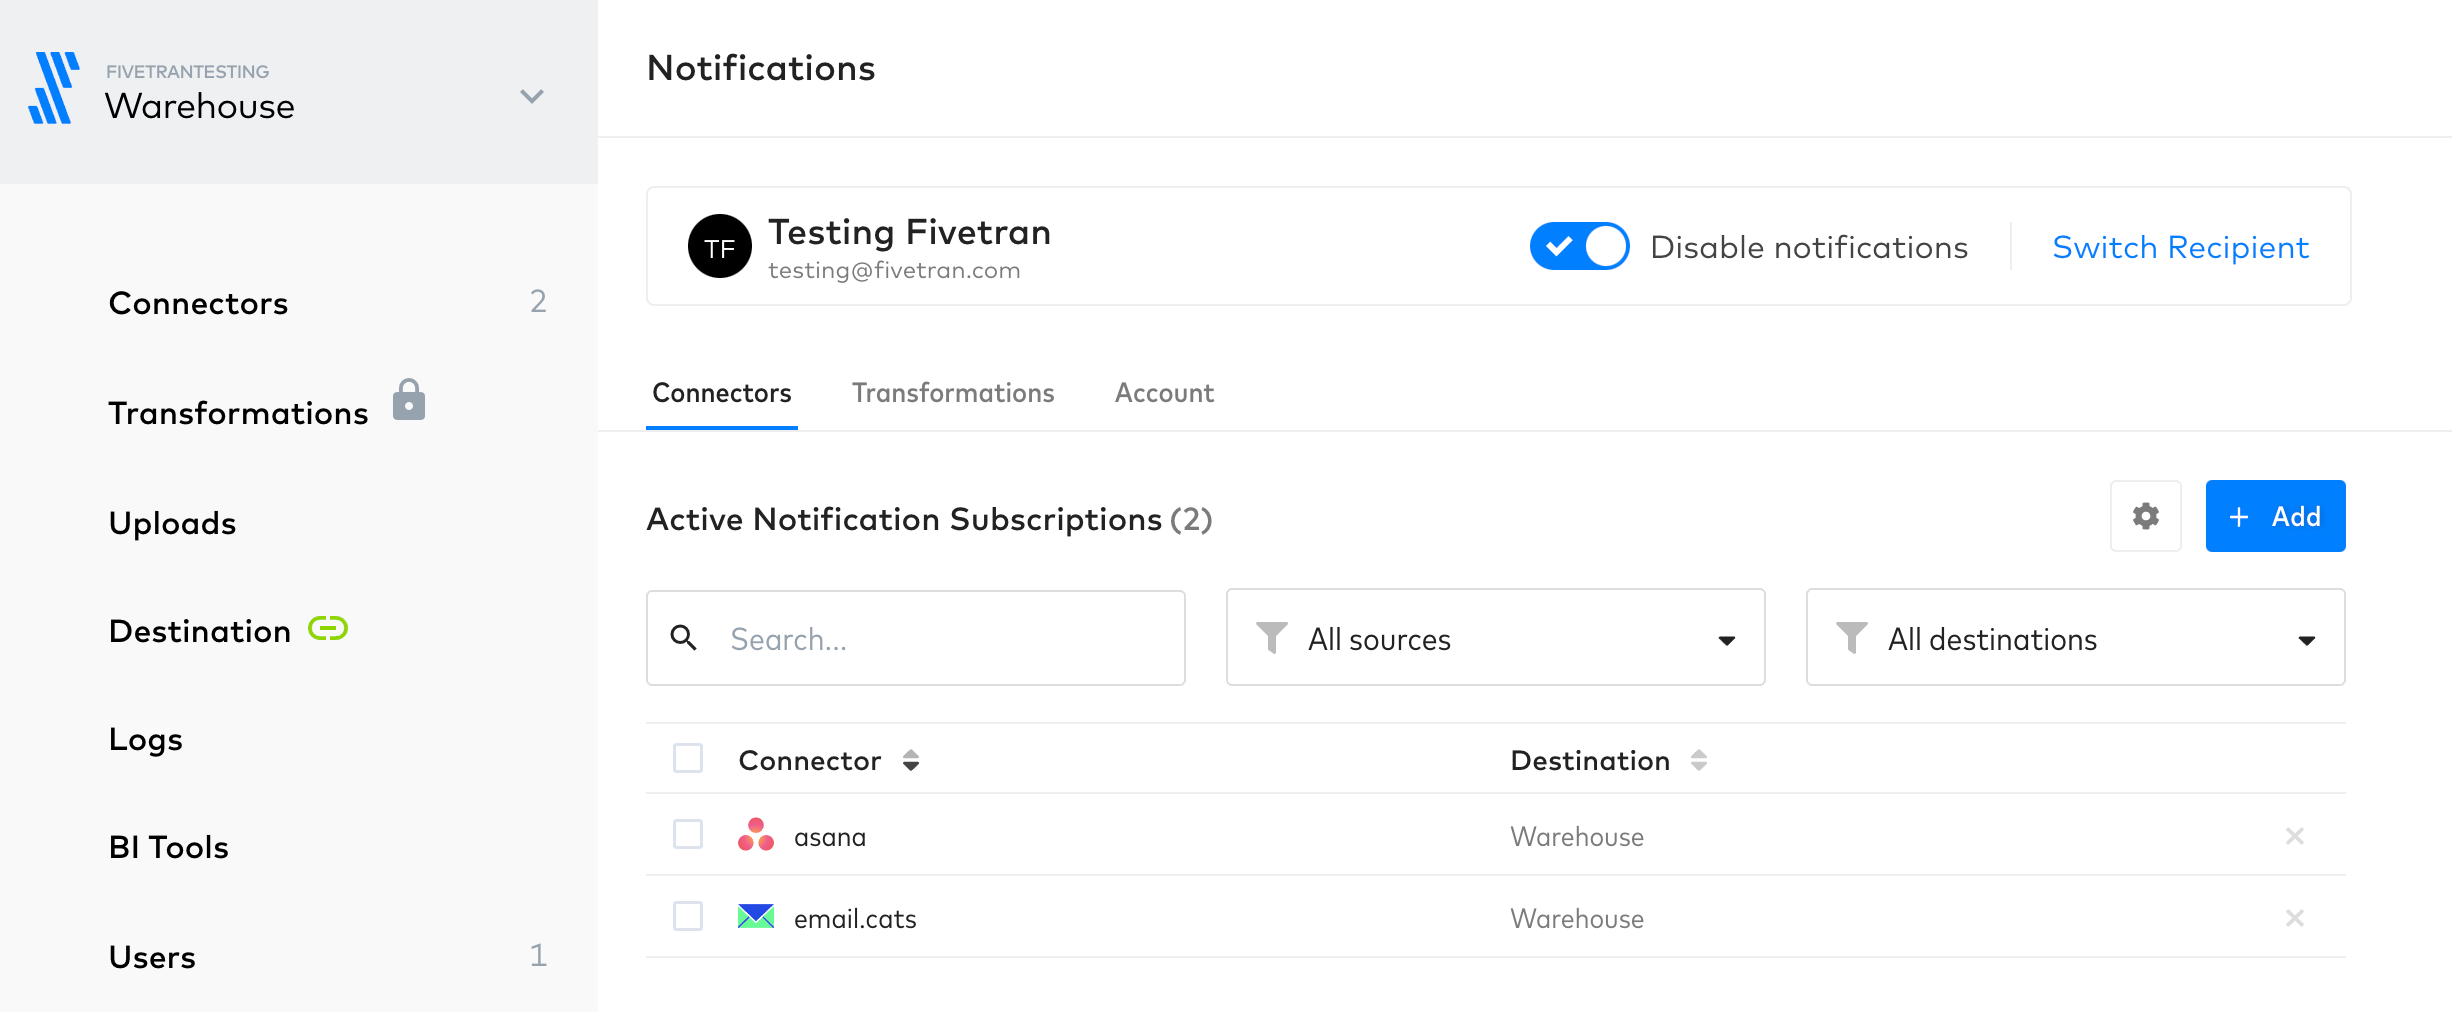Image resolution: width=2452 pixels, height=1012 pixels.
Task: Click the lock icon beside Transformations
Action: pyautogui.click(x=409, y=400)
